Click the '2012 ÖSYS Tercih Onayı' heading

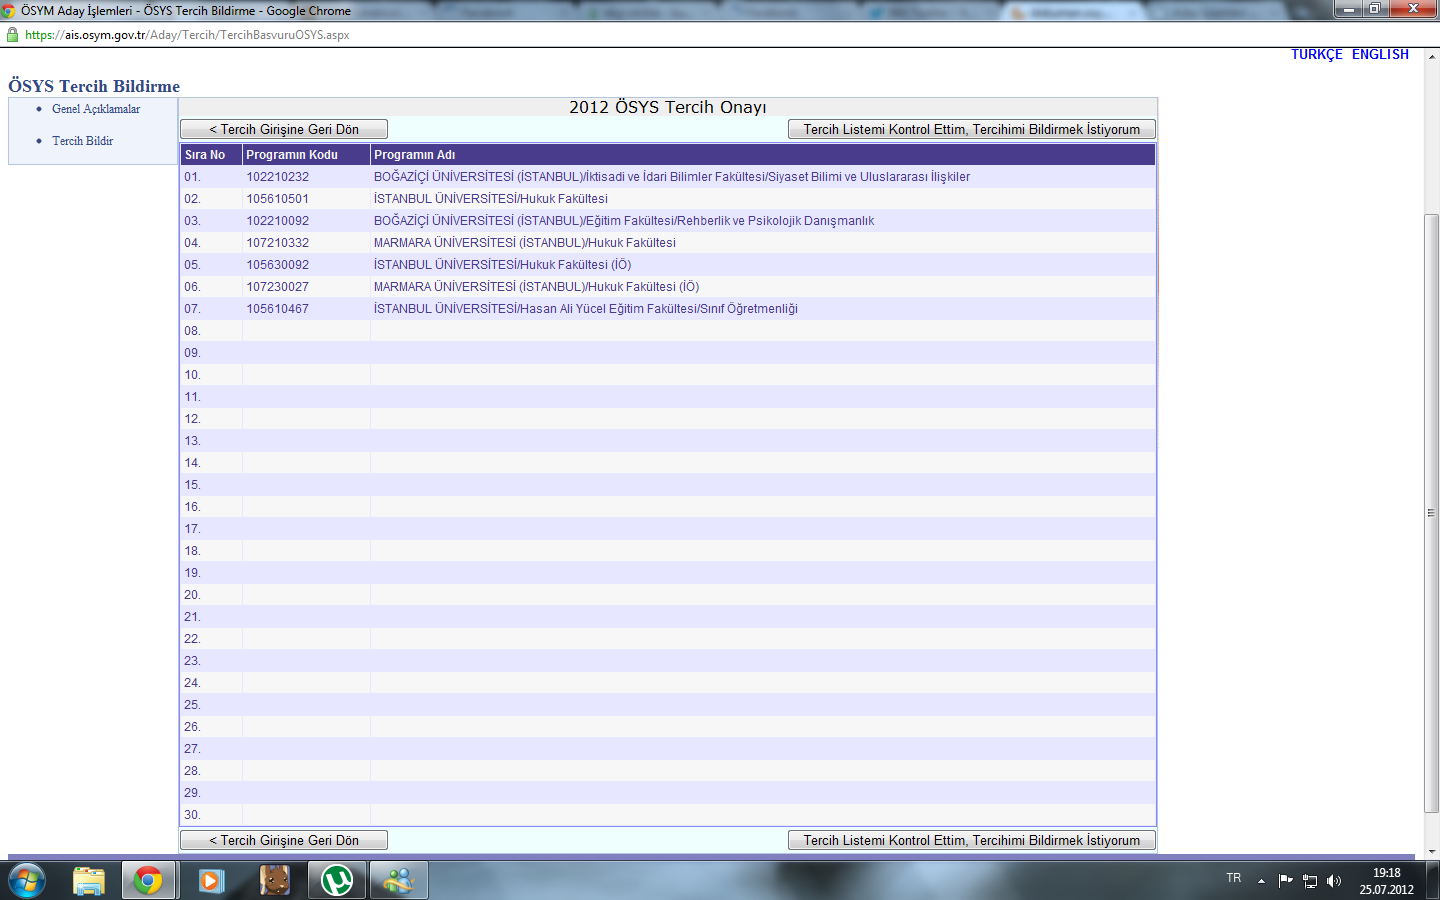[x=668, y=107]
